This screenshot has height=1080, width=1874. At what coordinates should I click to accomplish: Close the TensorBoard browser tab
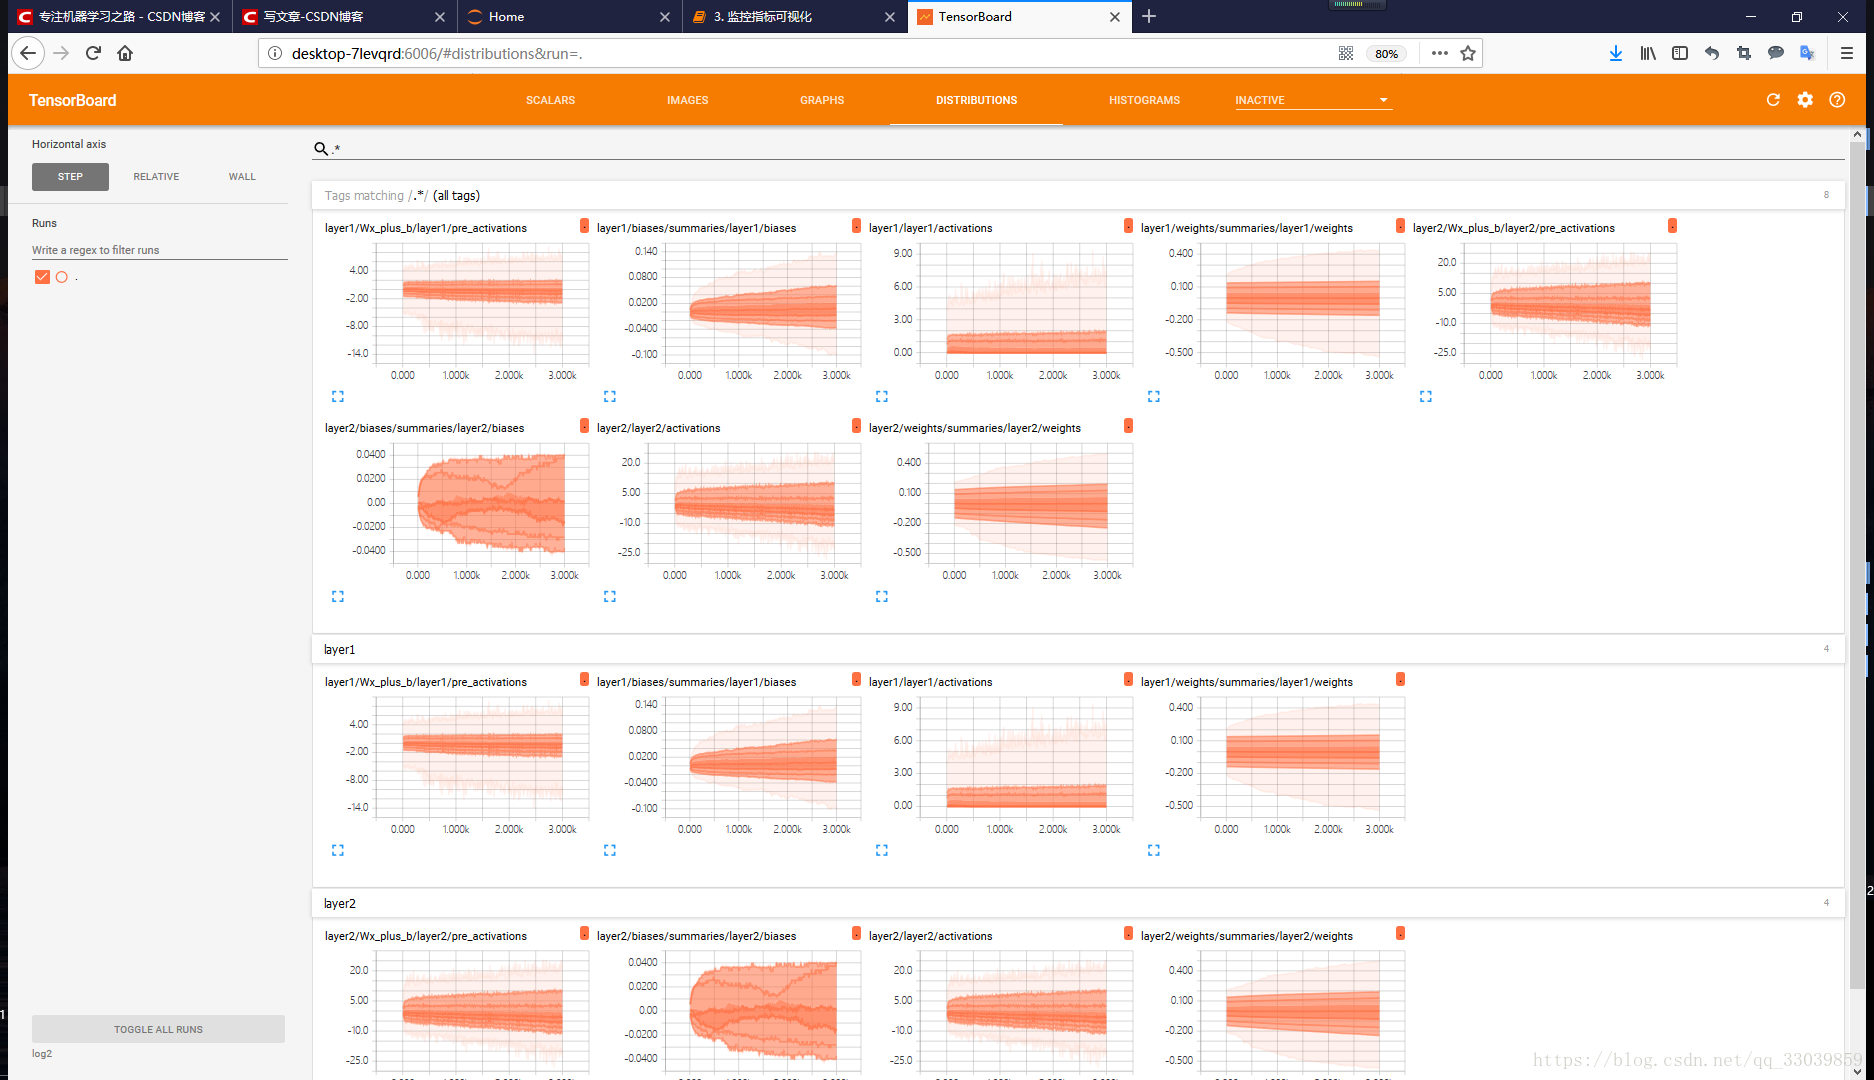[1115, 17]
